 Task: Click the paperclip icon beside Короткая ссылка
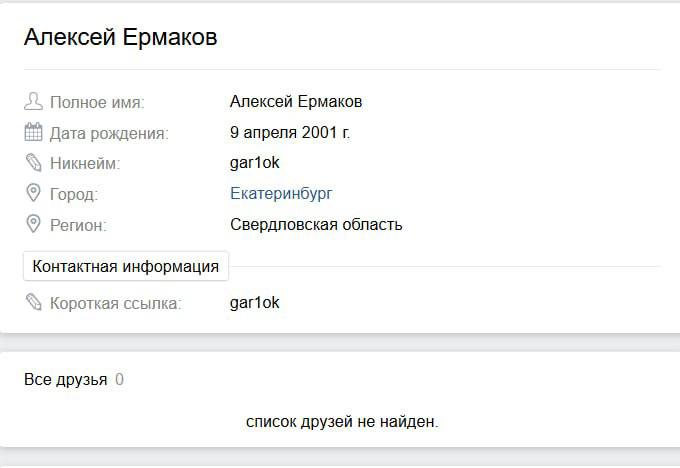click(33, 302)
